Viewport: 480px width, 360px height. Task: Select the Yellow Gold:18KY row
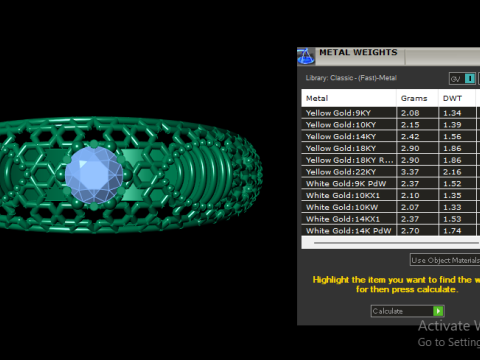(x=391, y=148)
